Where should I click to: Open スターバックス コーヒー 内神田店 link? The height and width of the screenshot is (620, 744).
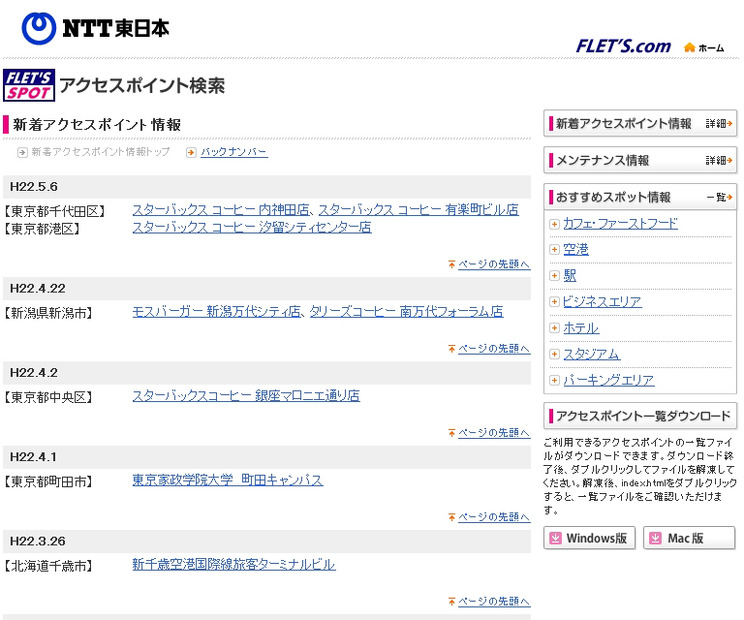221,210
